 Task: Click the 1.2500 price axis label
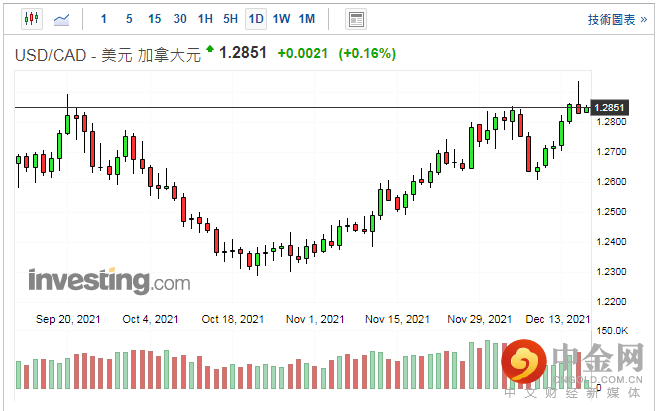611,212
